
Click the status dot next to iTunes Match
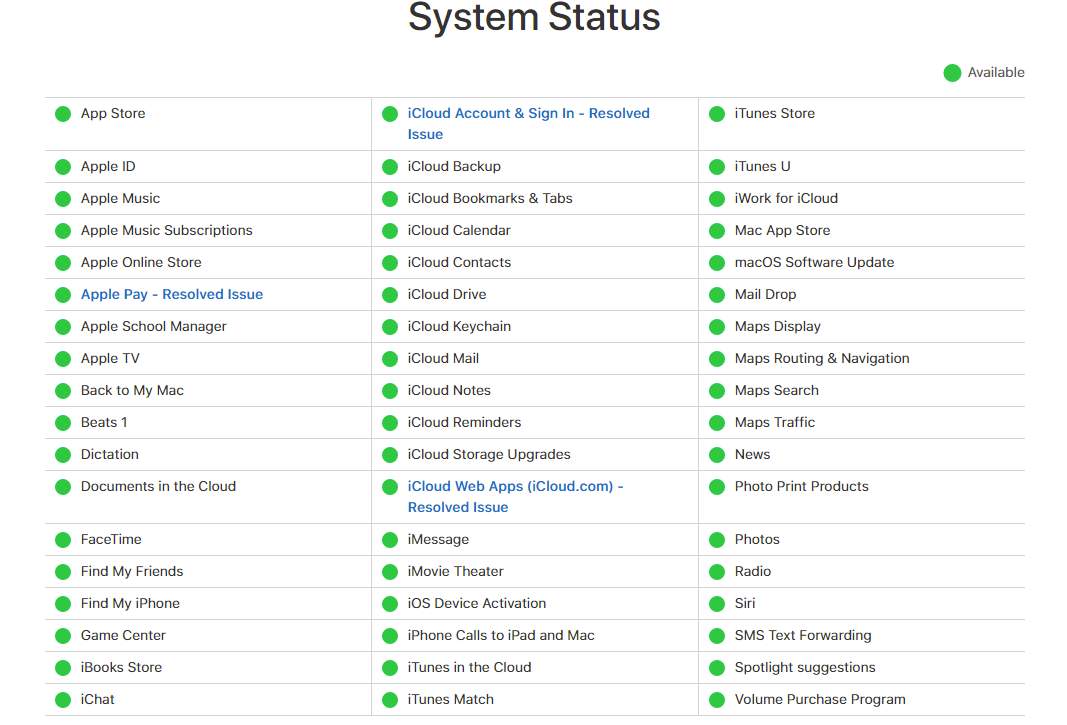tap(390, 700)
